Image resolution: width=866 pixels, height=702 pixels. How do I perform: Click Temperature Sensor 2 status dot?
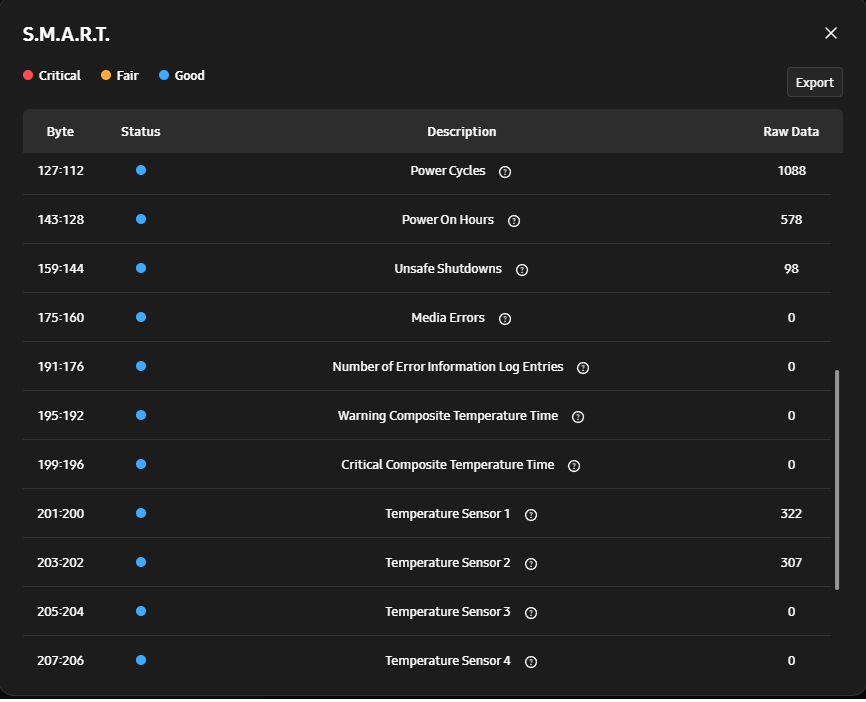point(141,562)
